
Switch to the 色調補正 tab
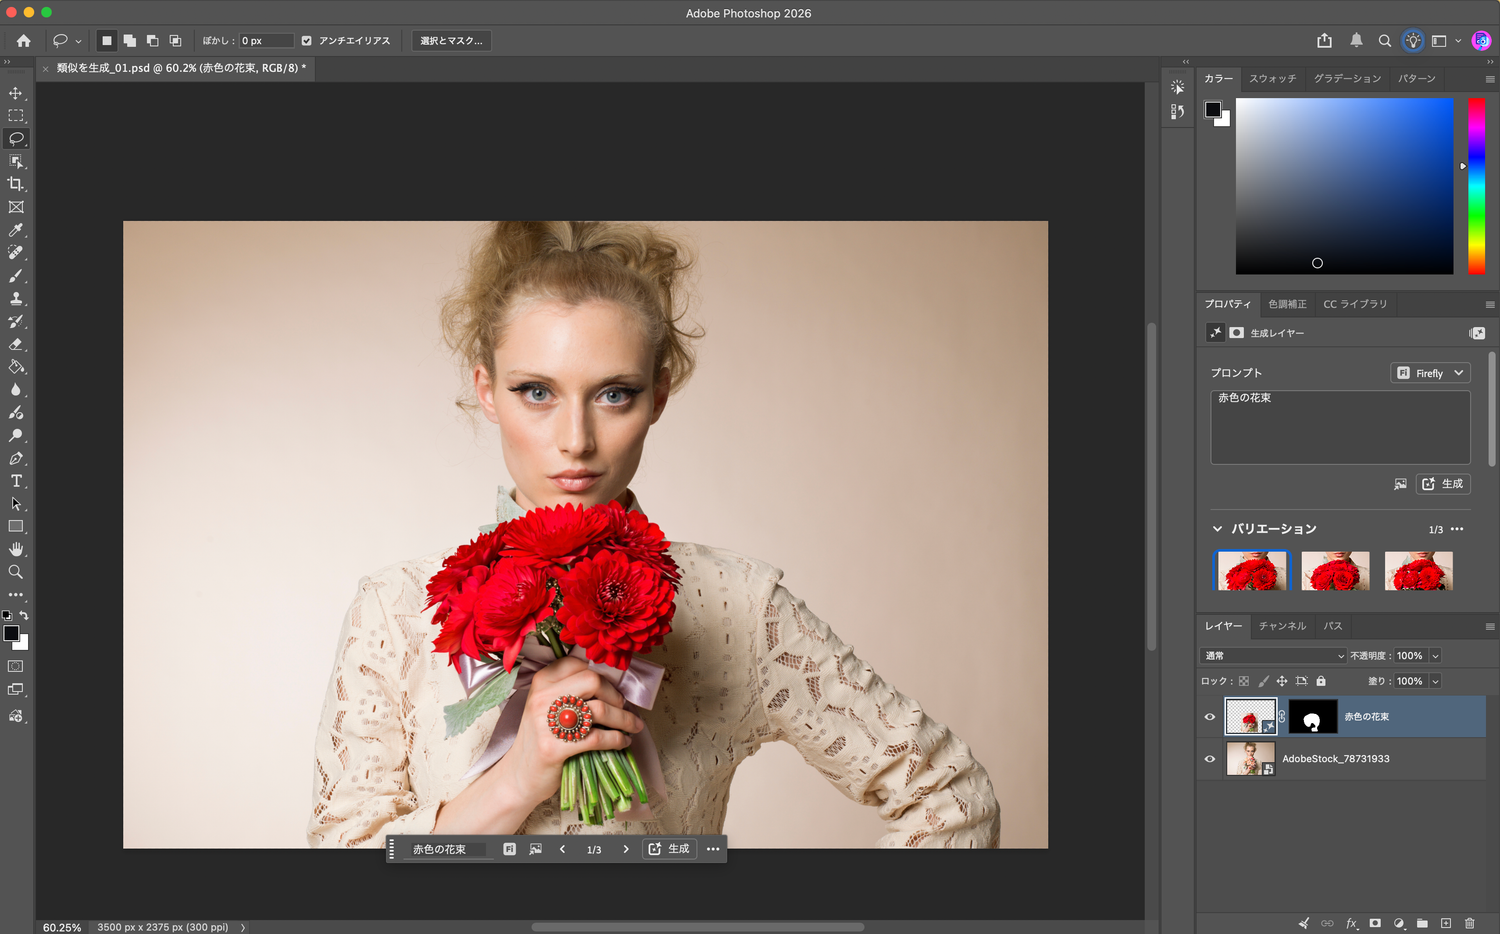coord(1287,304)
